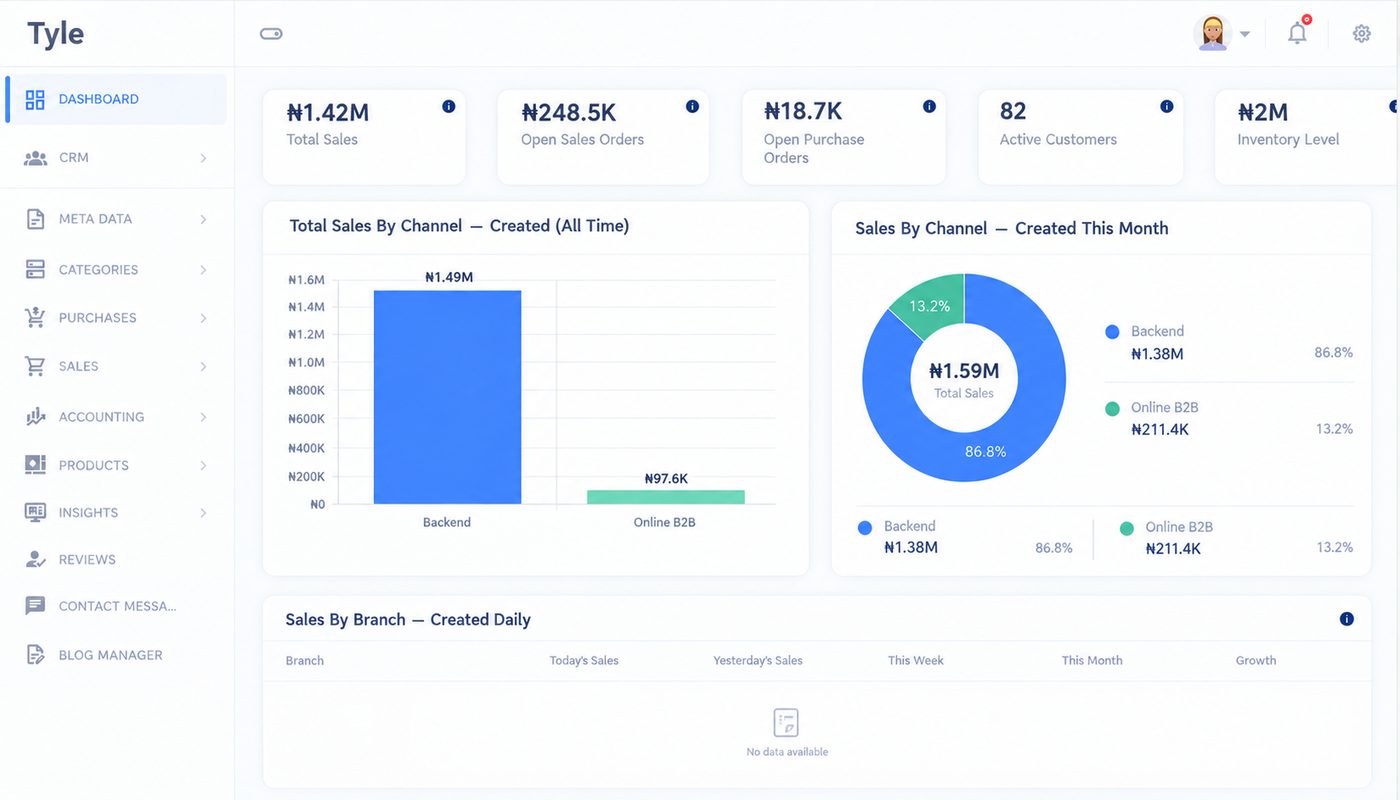The height and width of the screenshot is (800, 1400).
Task: Click the user profile avatar
Action: (1213, 33)
